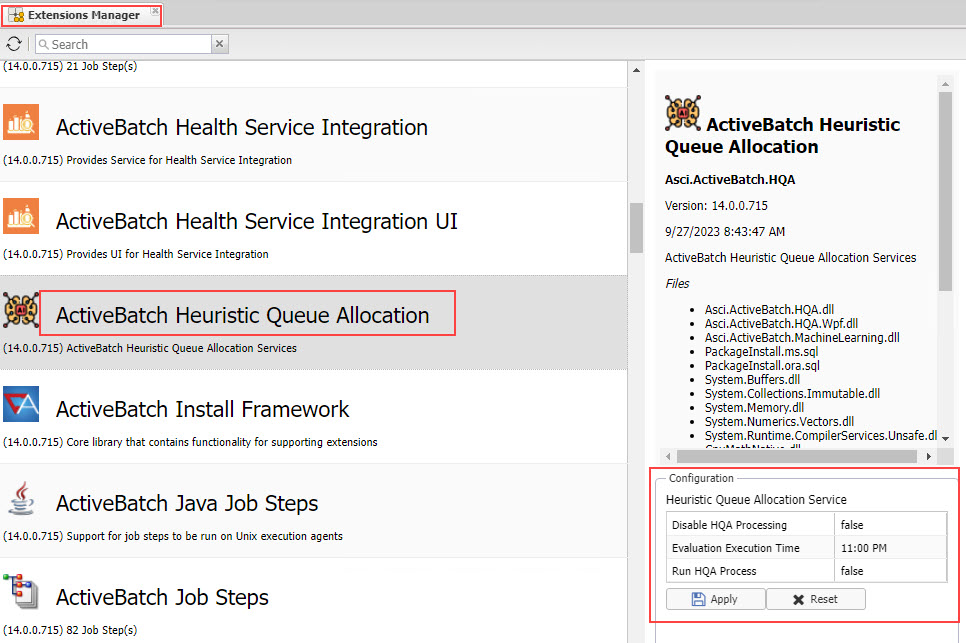
Task: Close the Extensions Manager tab
Action: point(155,10)
